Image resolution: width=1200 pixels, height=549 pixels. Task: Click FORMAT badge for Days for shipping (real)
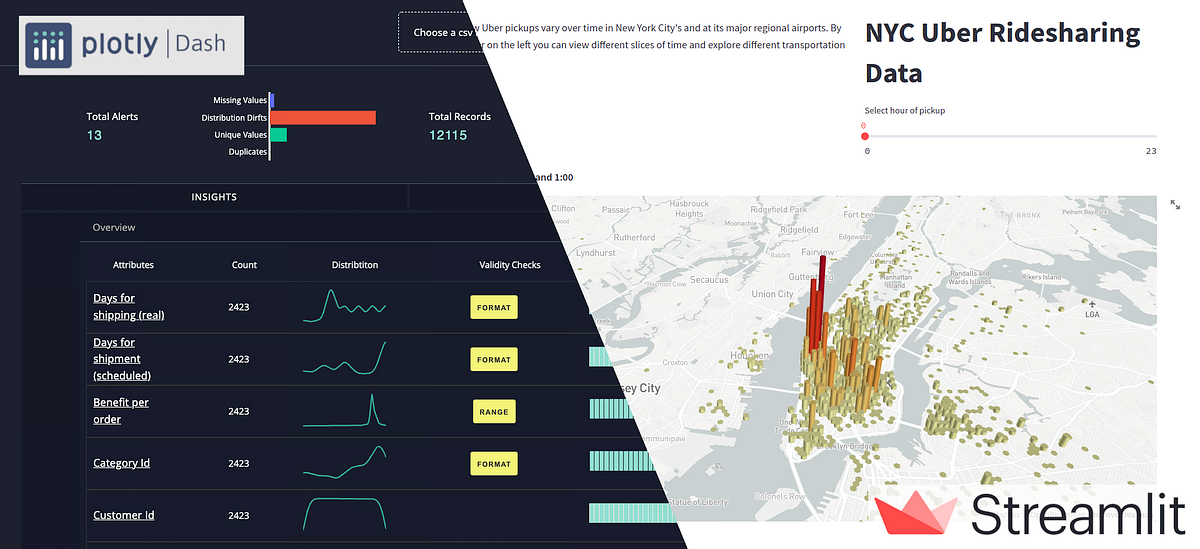(494, 307)
